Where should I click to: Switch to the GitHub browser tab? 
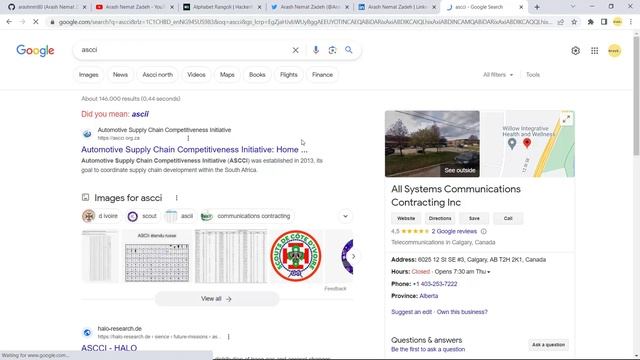47,7
